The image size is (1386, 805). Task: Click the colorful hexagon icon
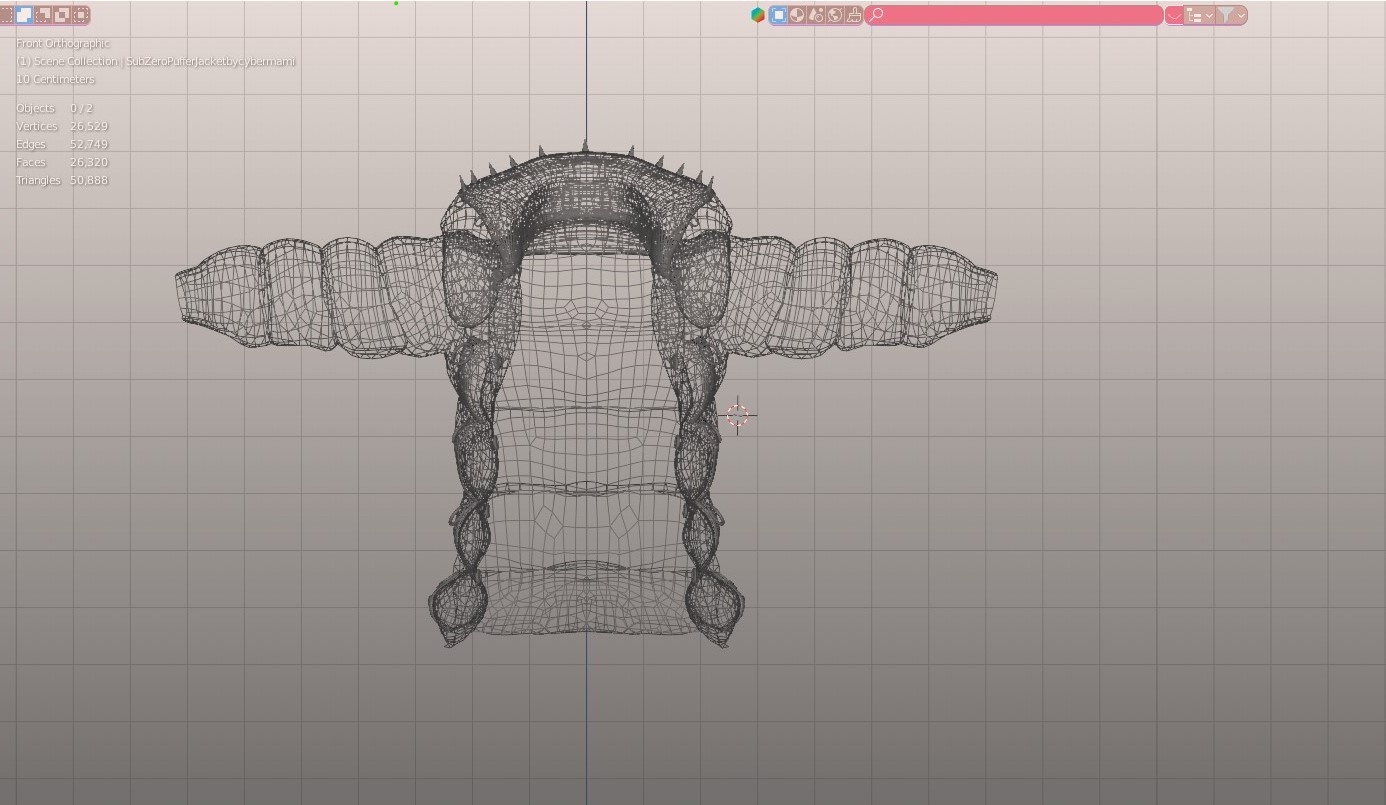758,15
